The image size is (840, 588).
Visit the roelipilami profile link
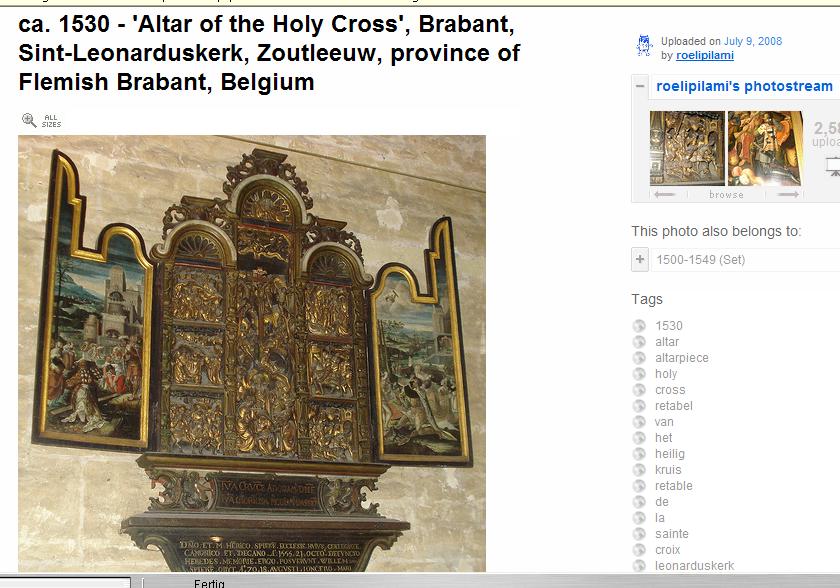click(704, 56)
